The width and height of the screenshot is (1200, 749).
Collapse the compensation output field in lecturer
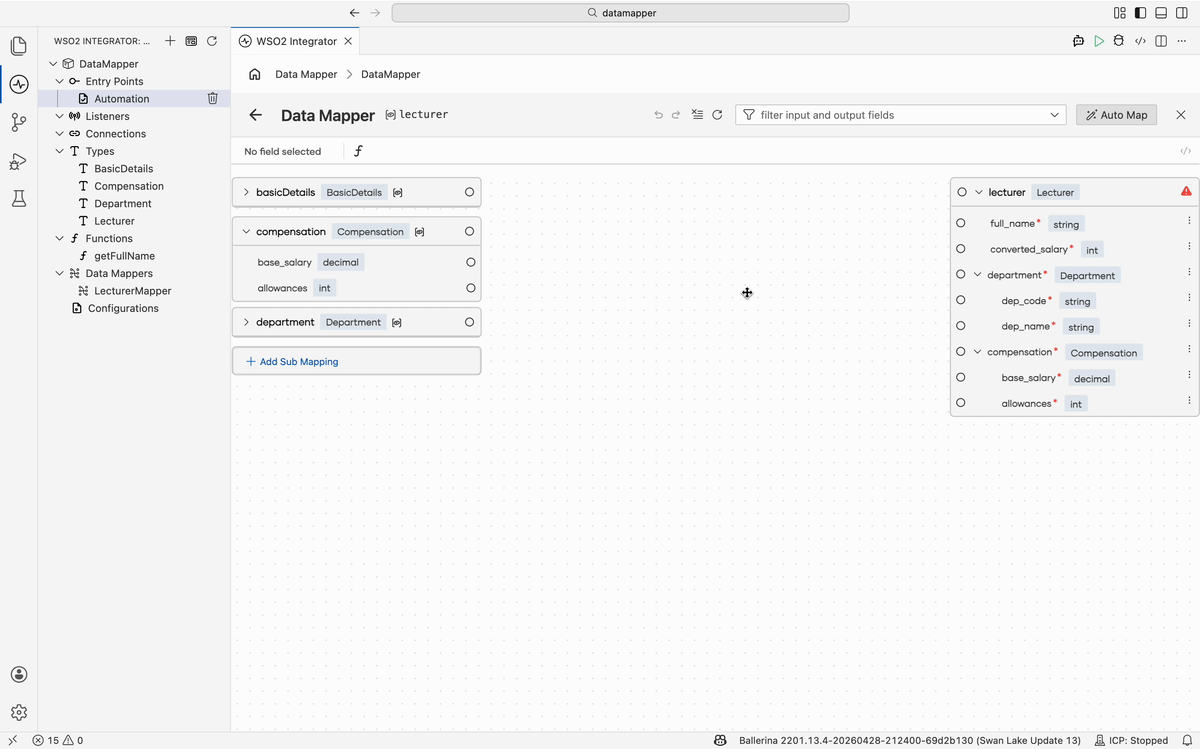[x=978, y=351]
